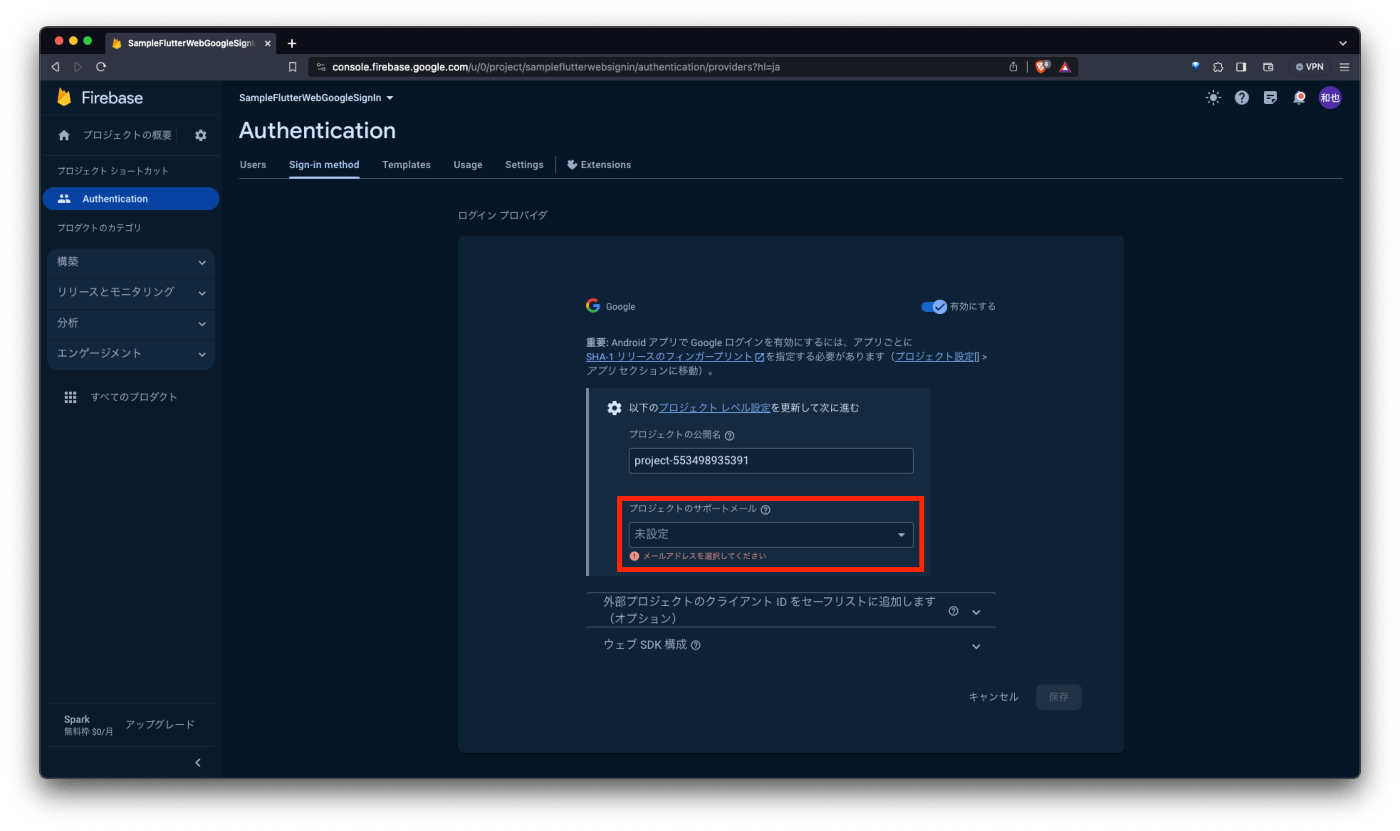Image resolution: width=1400 pixels, height=831 pixels.
Task: Click the help icon beside プロジェクトの公開名
Action: pos(729,435)
